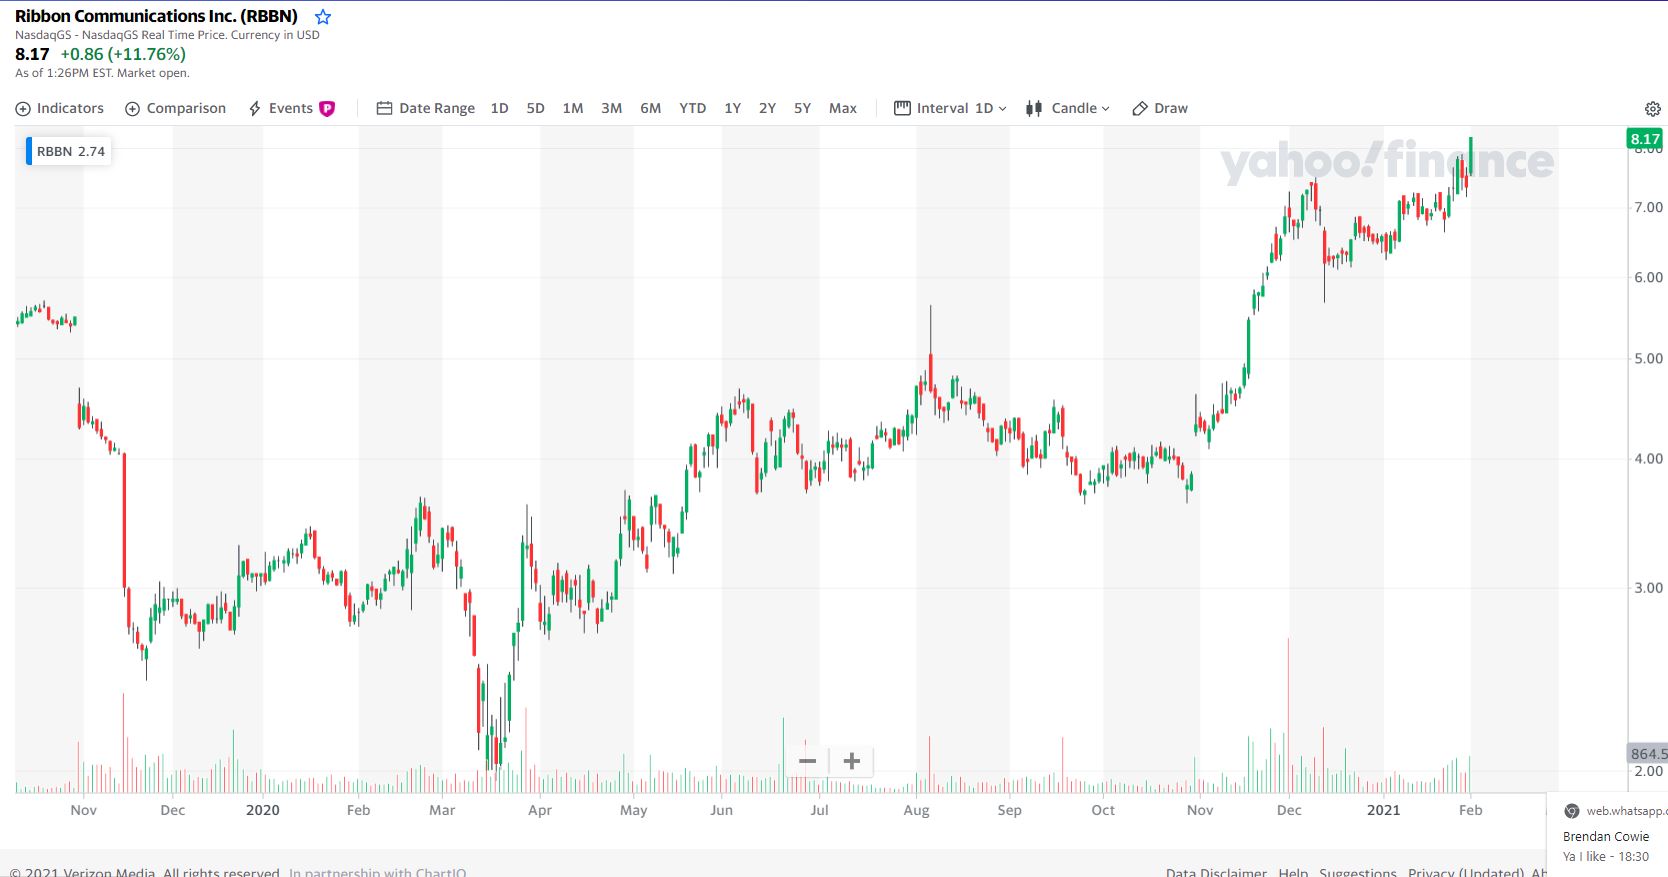Image resolution: width=1668 pixels, height=877 pixels.
Task: Select the 6M range option
Action: pos(650,109)
